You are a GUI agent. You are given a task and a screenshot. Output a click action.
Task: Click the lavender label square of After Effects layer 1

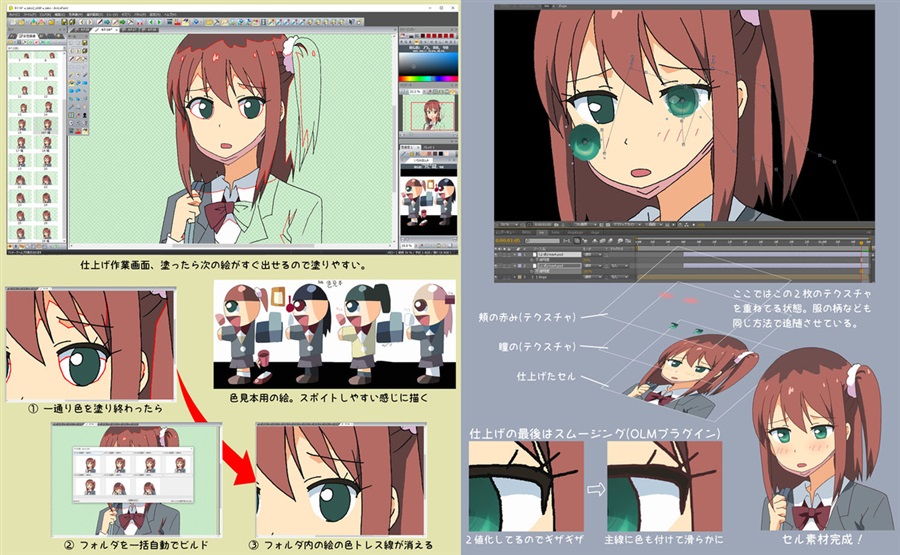point(519,255)
